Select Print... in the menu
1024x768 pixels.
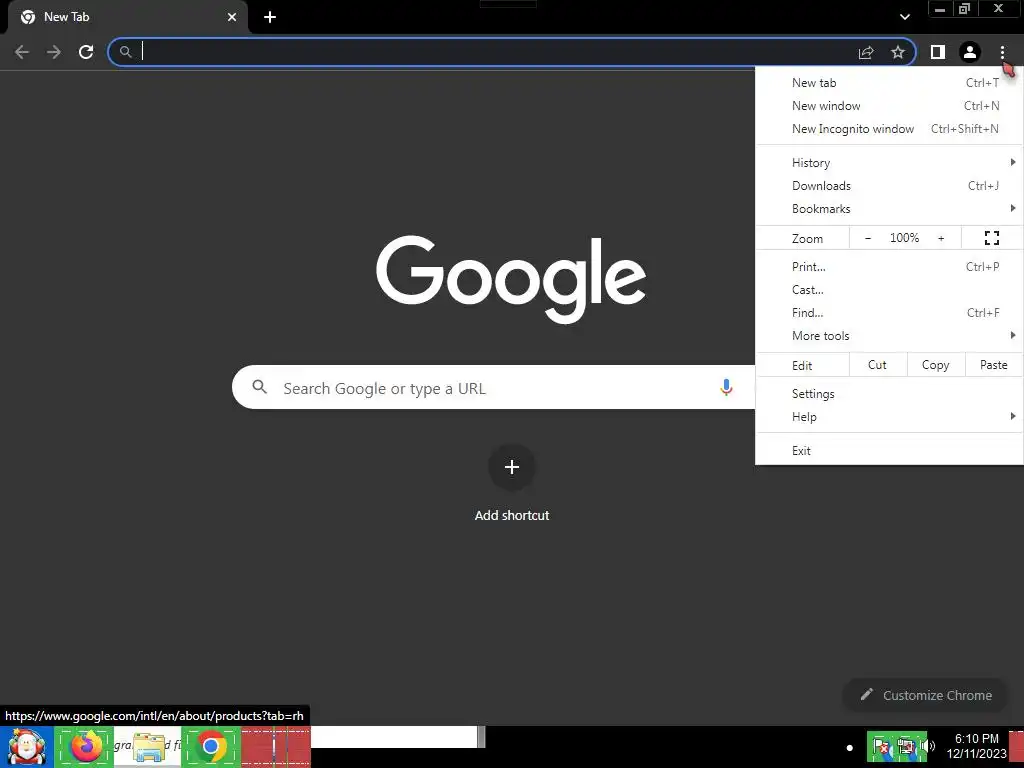(889, 266)
